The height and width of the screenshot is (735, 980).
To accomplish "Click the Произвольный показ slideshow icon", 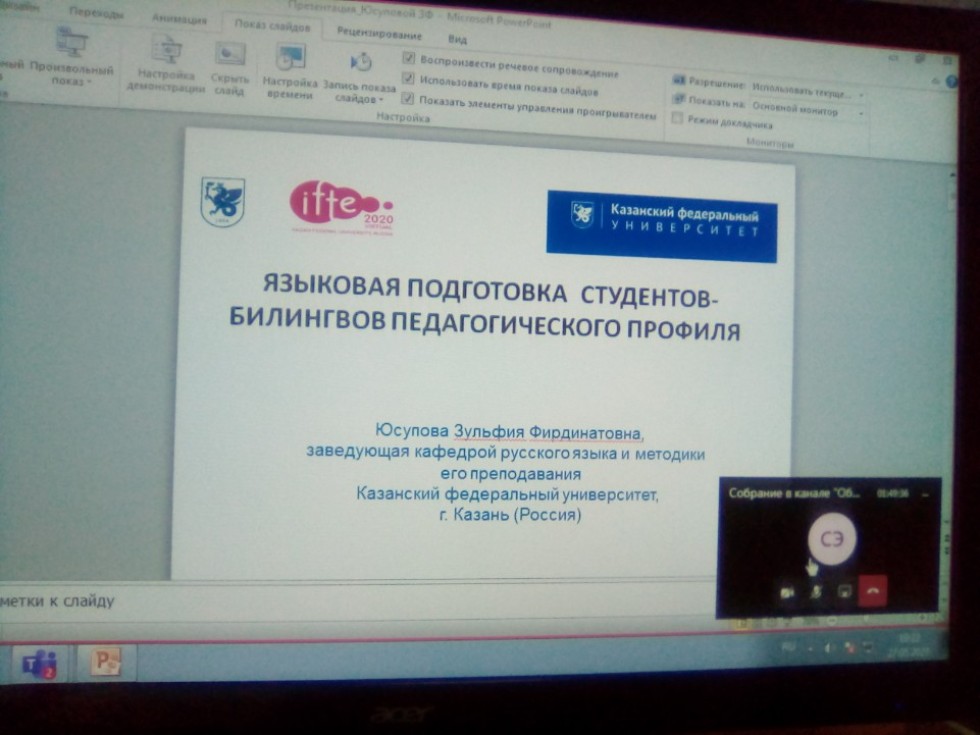I will (x=72, y=47).
